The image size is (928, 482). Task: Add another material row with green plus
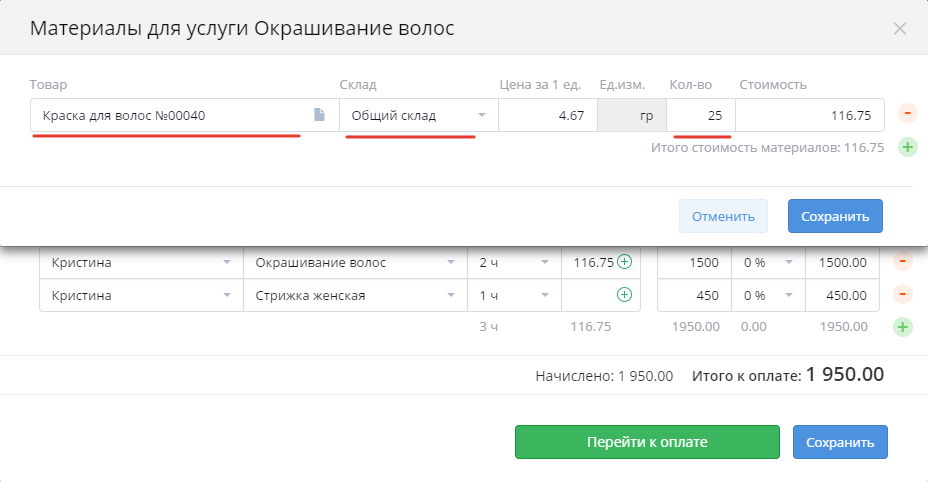coord(907,147)
